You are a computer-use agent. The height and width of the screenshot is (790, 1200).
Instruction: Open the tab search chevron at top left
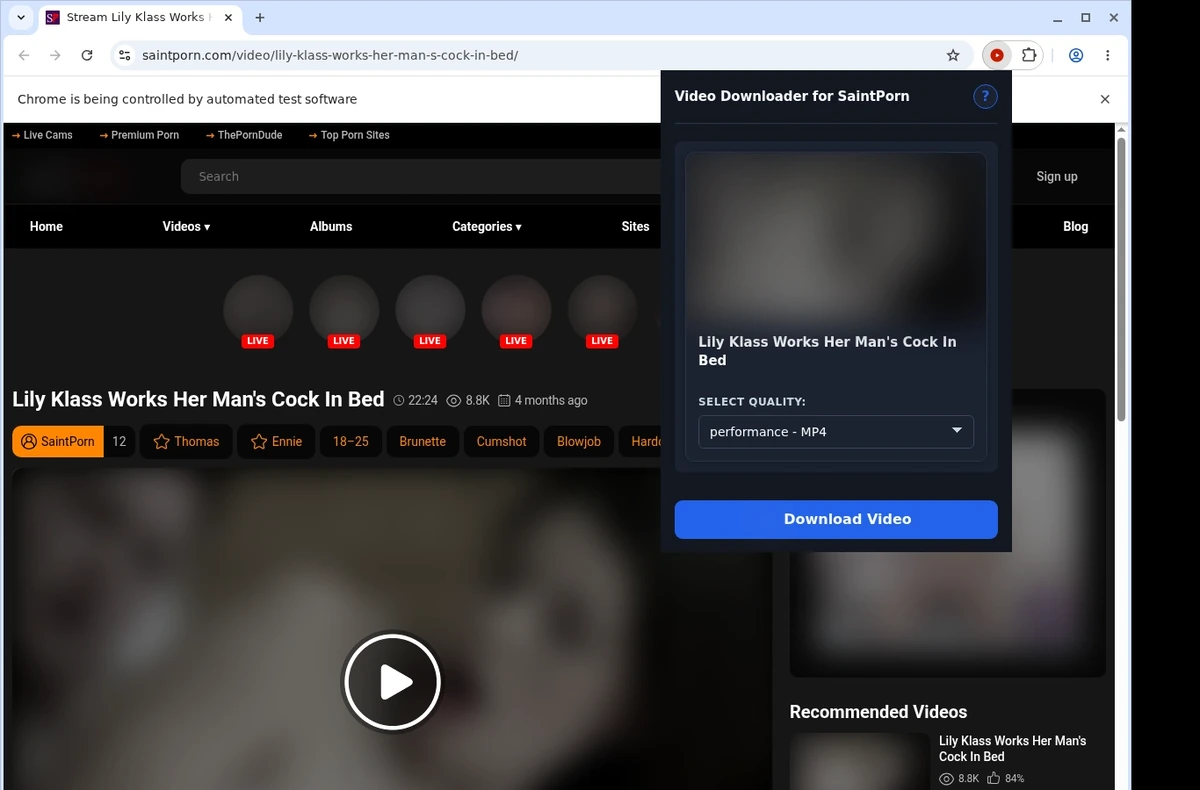pyautogui.click(x=21, y=18)
